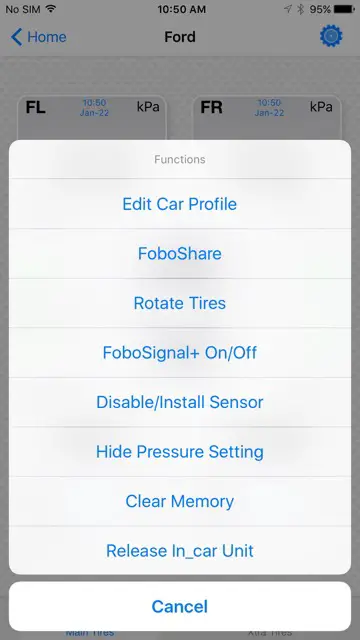360x640 pixels.
Task: Toggle FoboSignal+ On/Off
Action: click(x=180, y=353)
